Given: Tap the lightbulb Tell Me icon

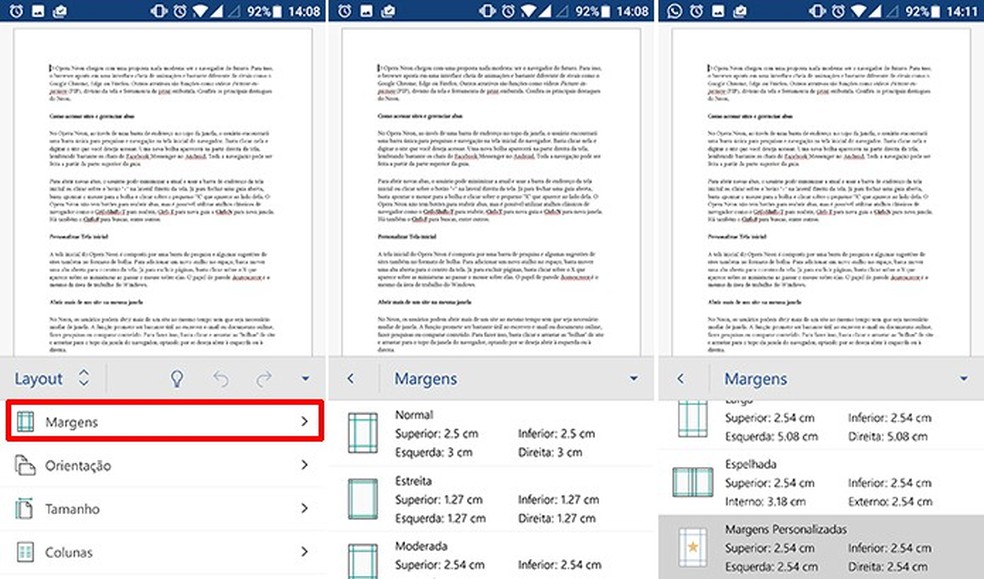Looking at the screenshot, I should [x=175, y=378].
